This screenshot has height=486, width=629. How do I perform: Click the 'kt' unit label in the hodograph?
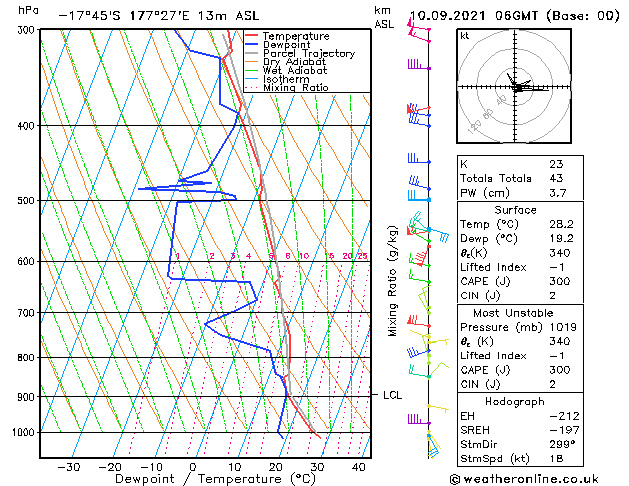(465, 36)
